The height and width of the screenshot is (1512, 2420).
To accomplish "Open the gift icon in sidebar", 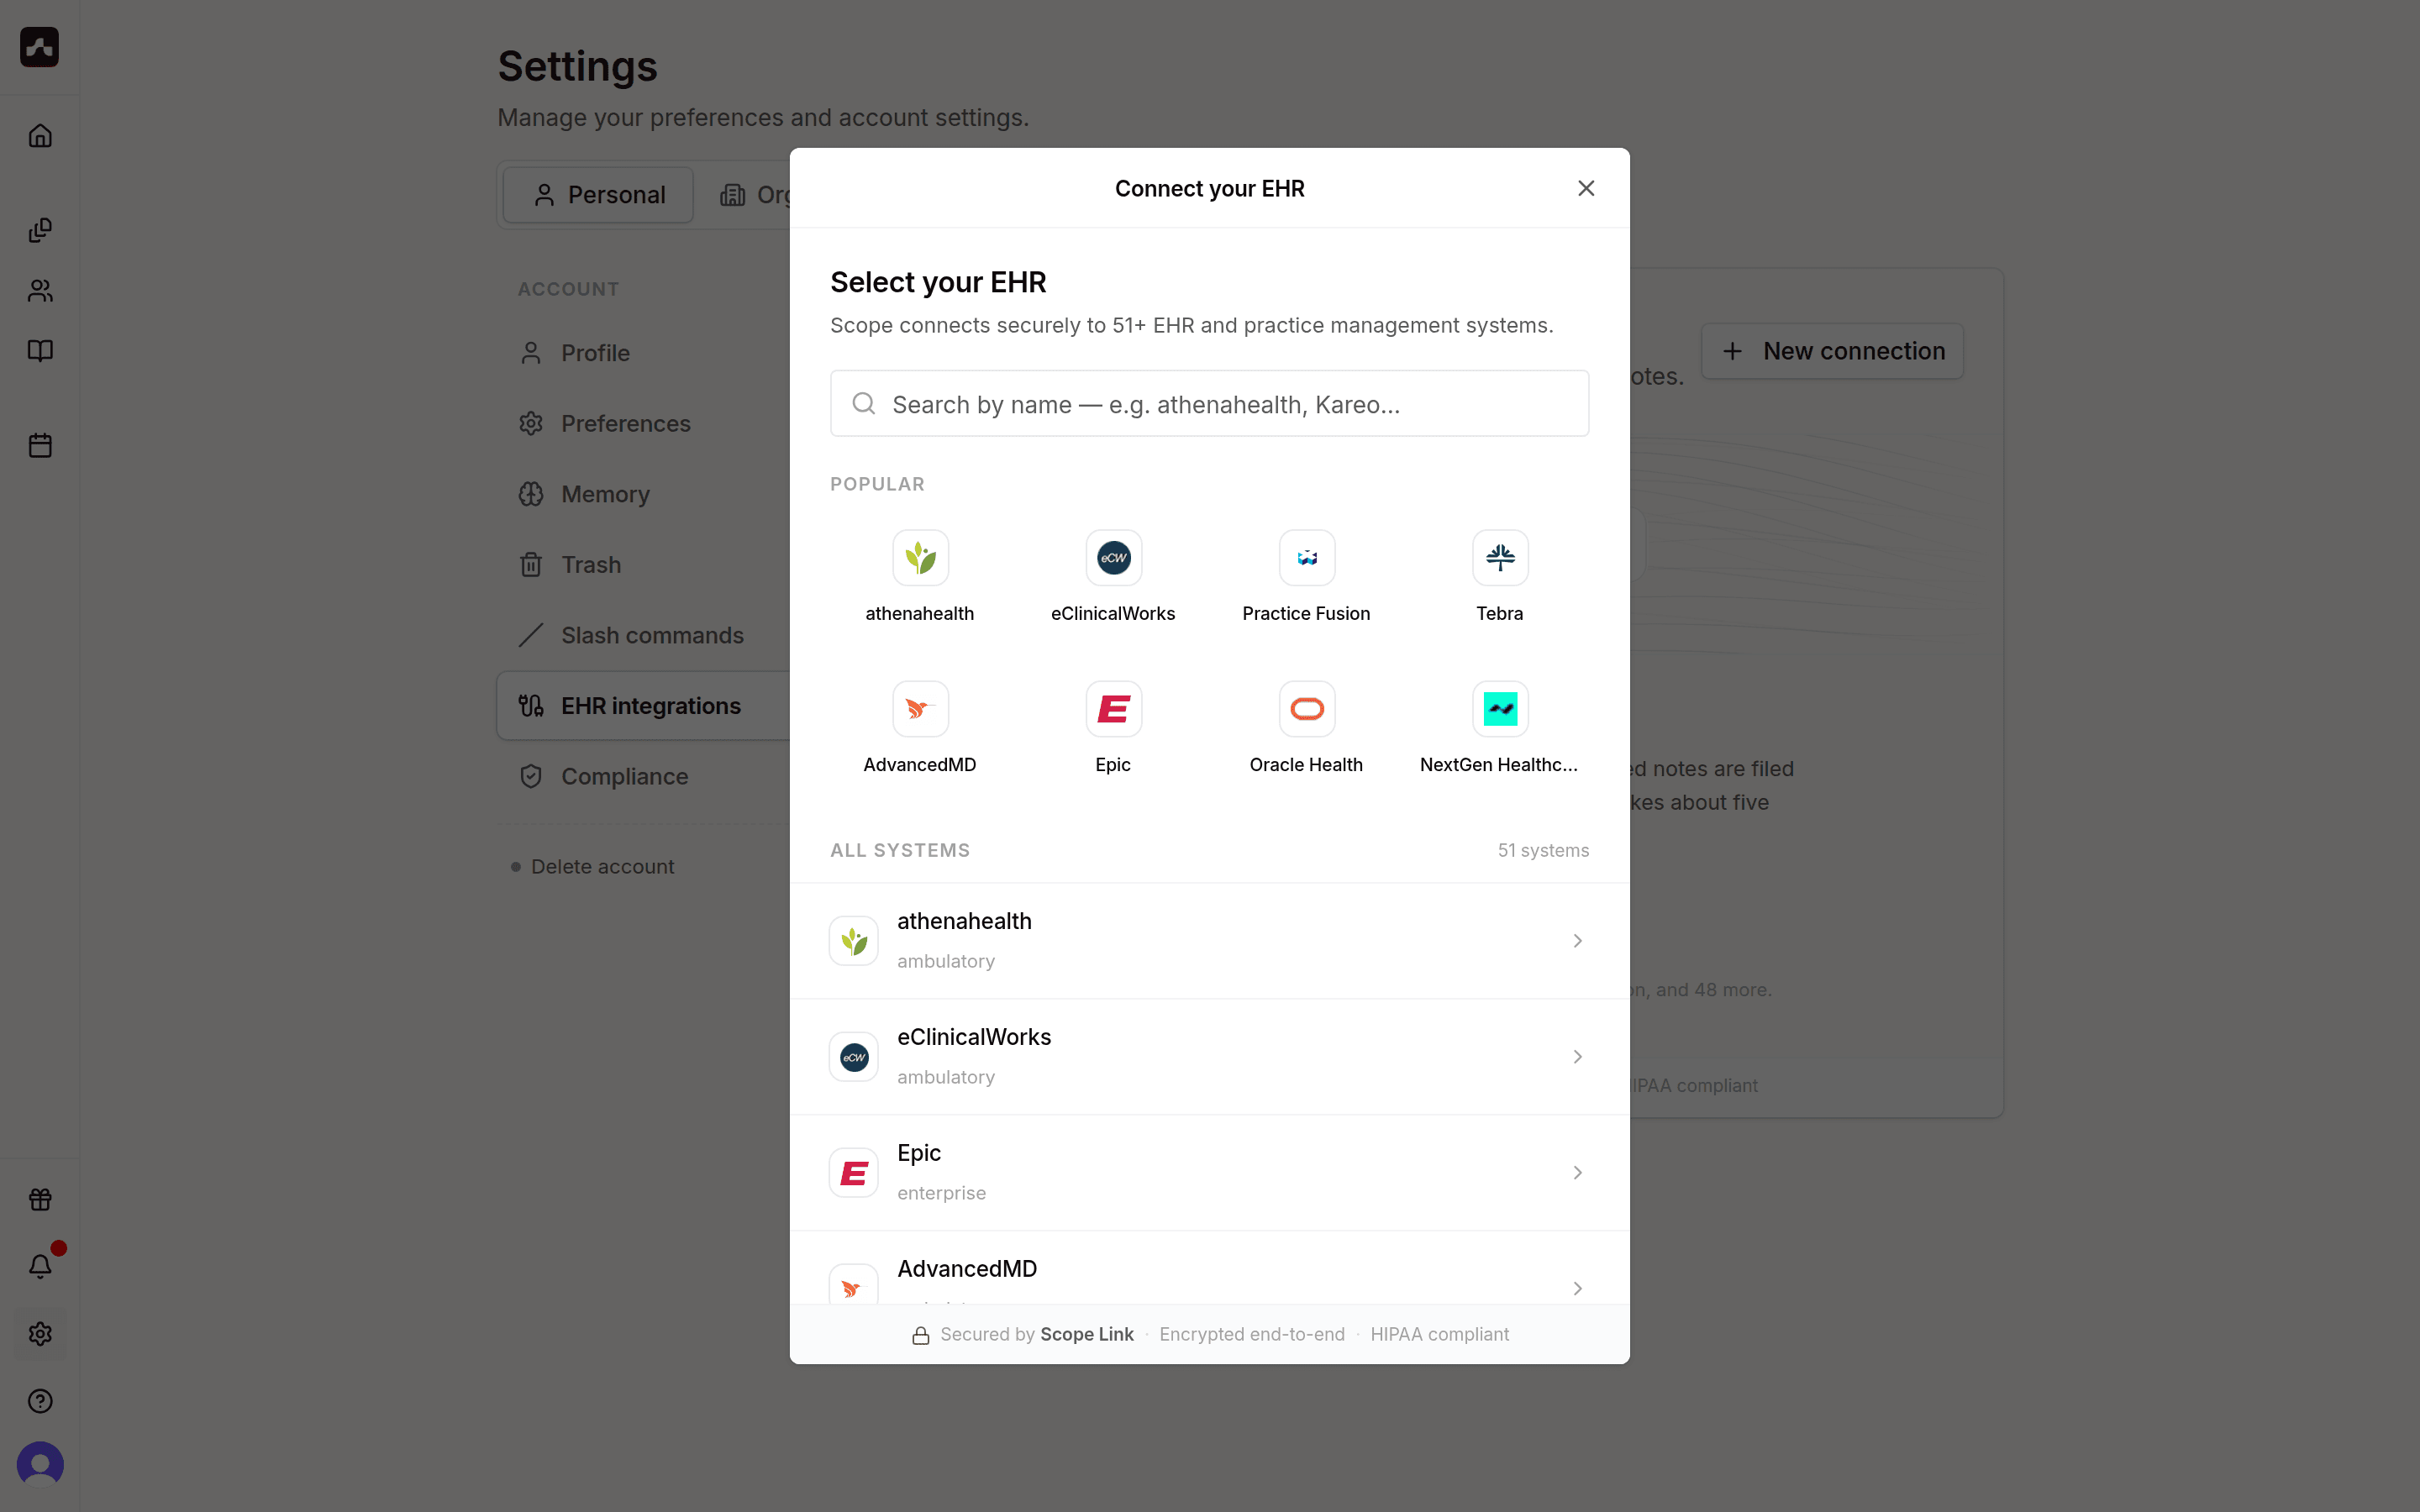I will pos(40,1199).
